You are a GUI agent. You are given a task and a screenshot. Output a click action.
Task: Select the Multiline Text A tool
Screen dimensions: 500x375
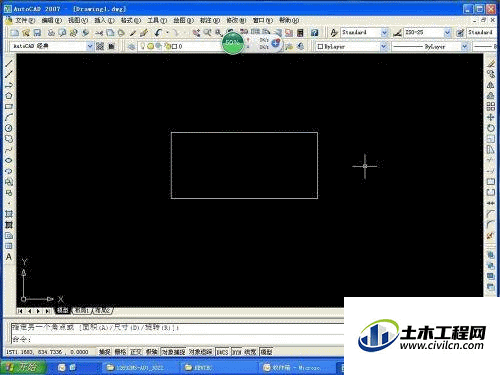pyautogui.click(x=9, y=257)
